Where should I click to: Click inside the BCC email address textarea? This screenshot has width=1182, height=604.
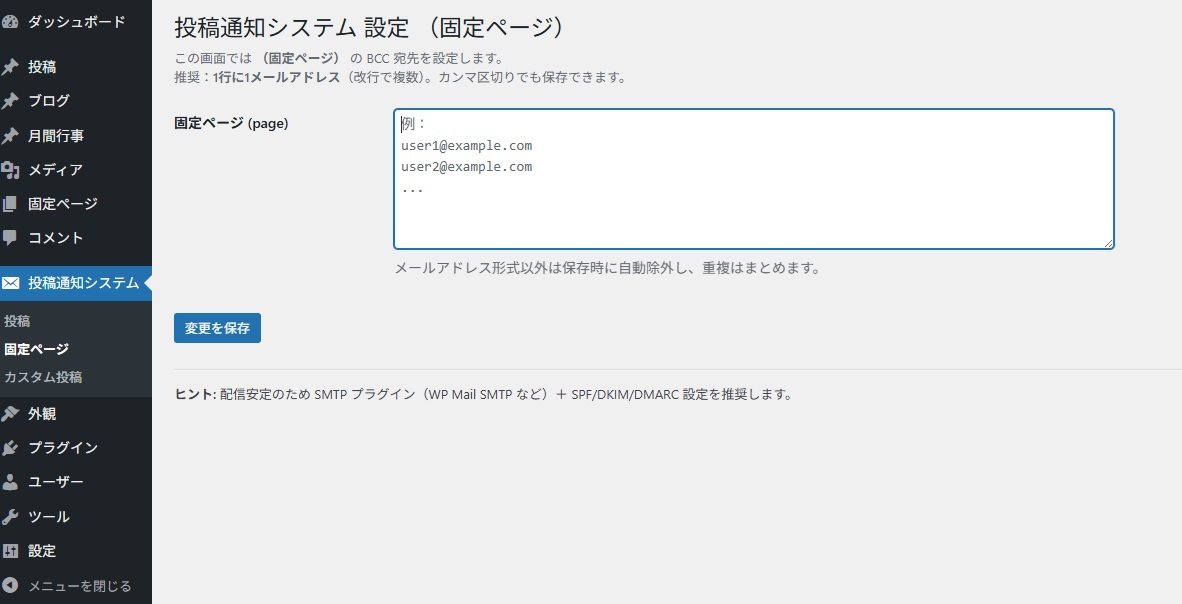click(754, 179)
